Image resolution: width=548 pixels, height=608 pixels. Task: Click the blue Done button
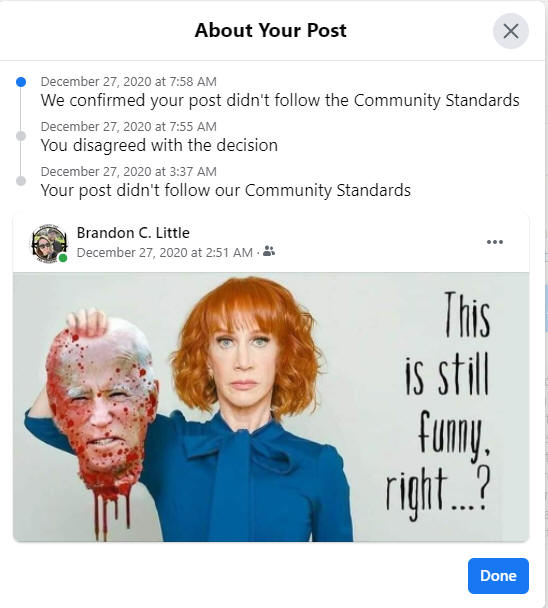click(498, 576)
